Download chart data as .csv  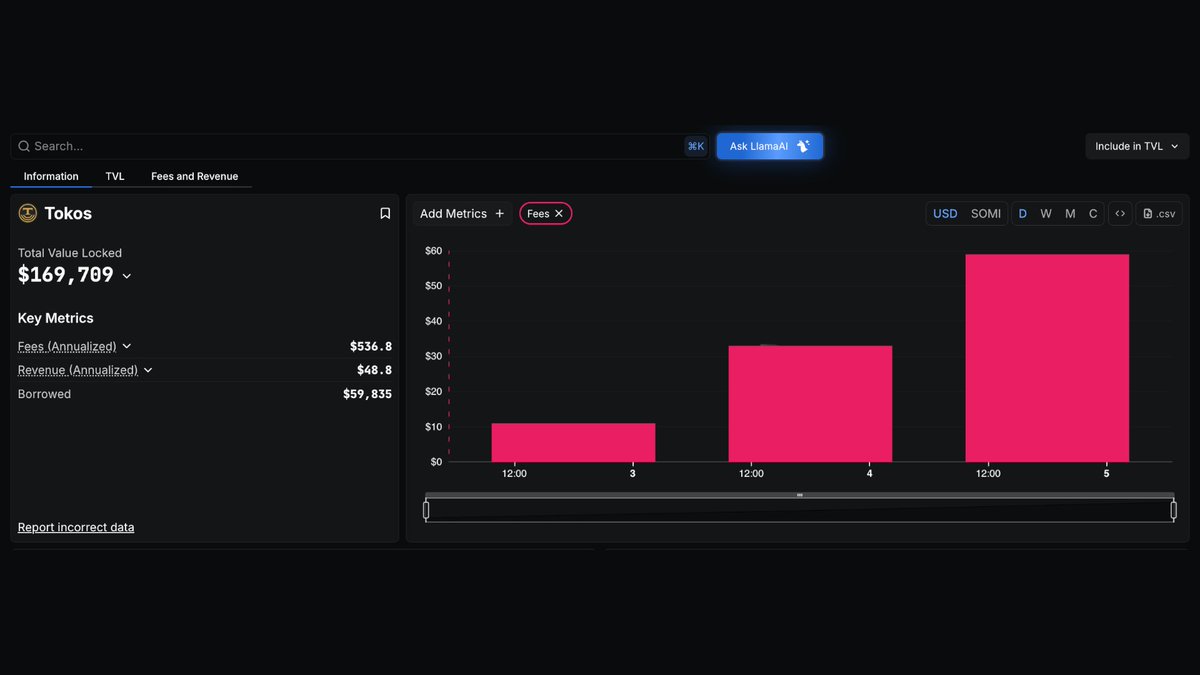coord(1159,213)
